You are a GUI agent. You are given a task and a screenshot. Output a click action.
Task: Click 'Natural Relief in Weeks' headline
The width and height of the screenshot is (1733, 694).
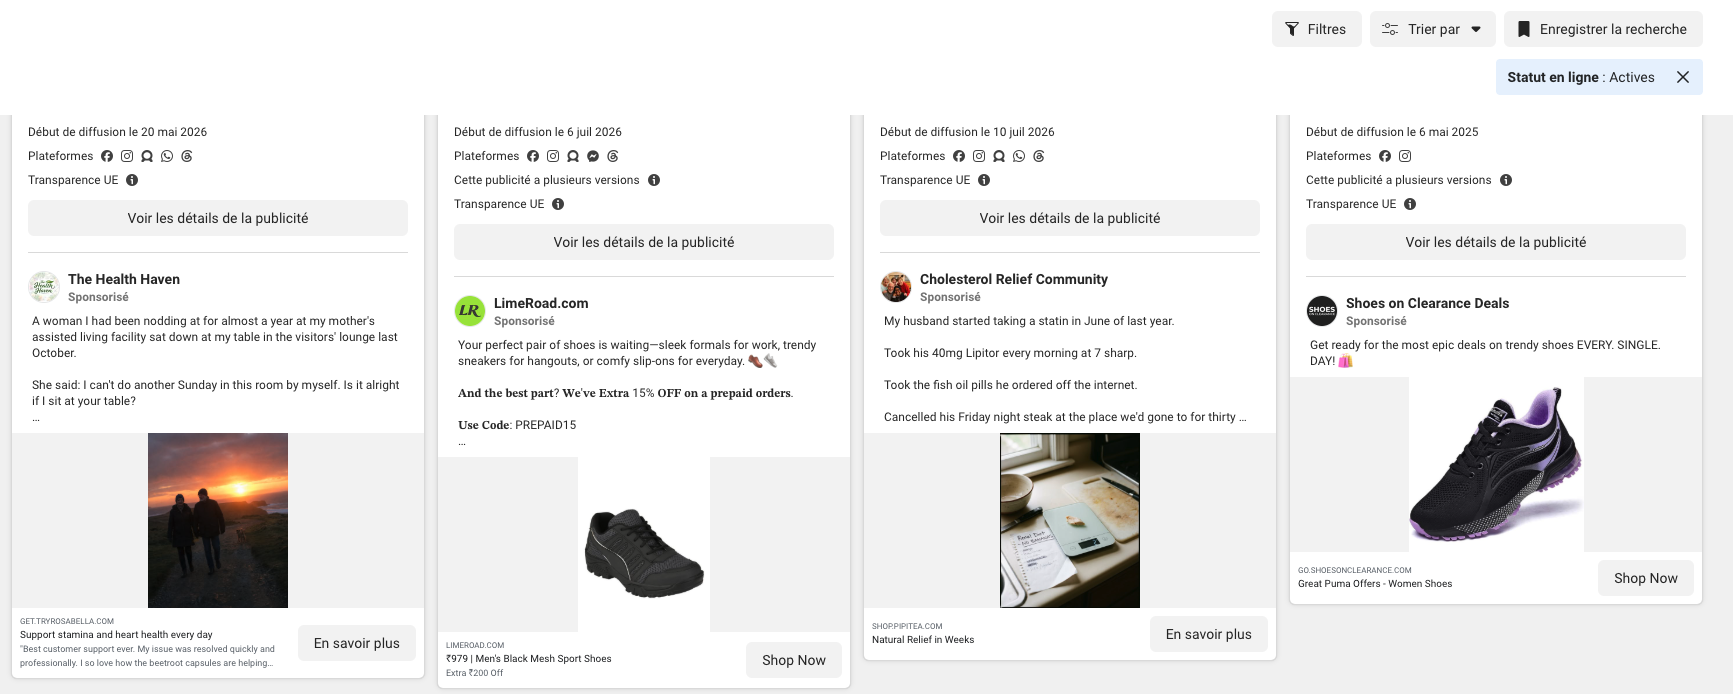click(x=923, y=640)
